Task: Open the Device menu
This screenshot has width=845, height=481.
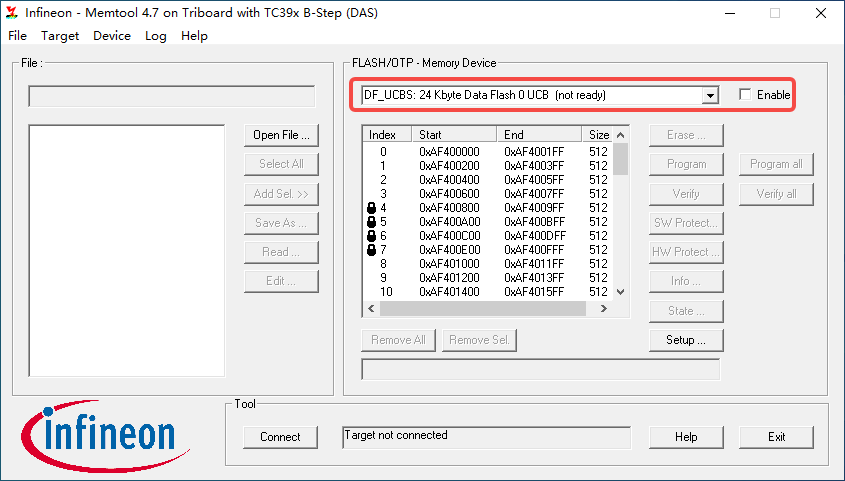Action: click(x=112, y=36)
